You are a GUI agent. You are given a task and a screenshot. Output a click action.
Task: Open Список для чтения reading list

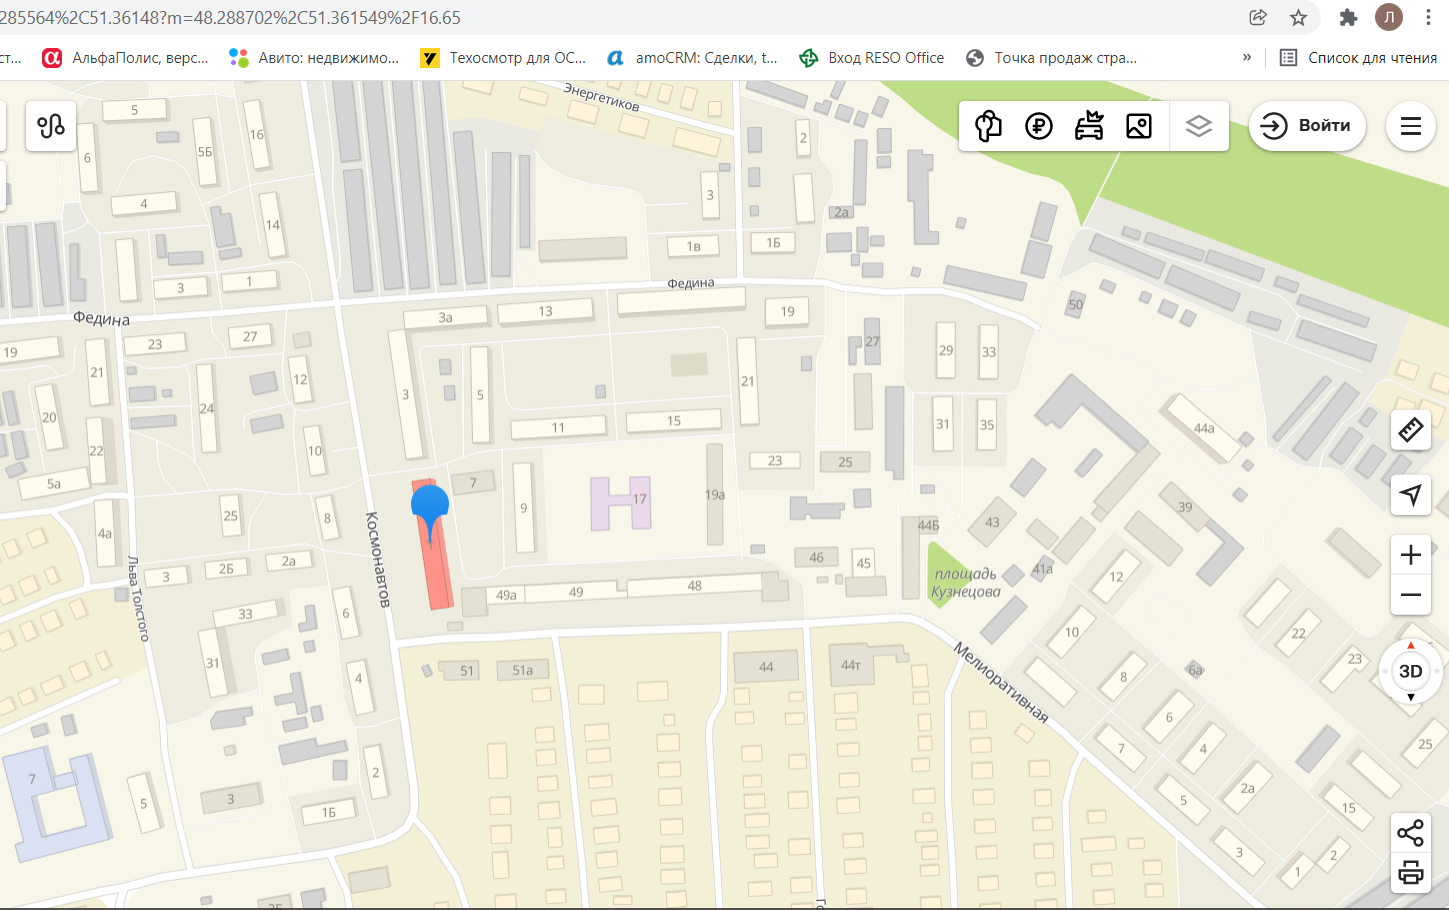(1358, 58)
